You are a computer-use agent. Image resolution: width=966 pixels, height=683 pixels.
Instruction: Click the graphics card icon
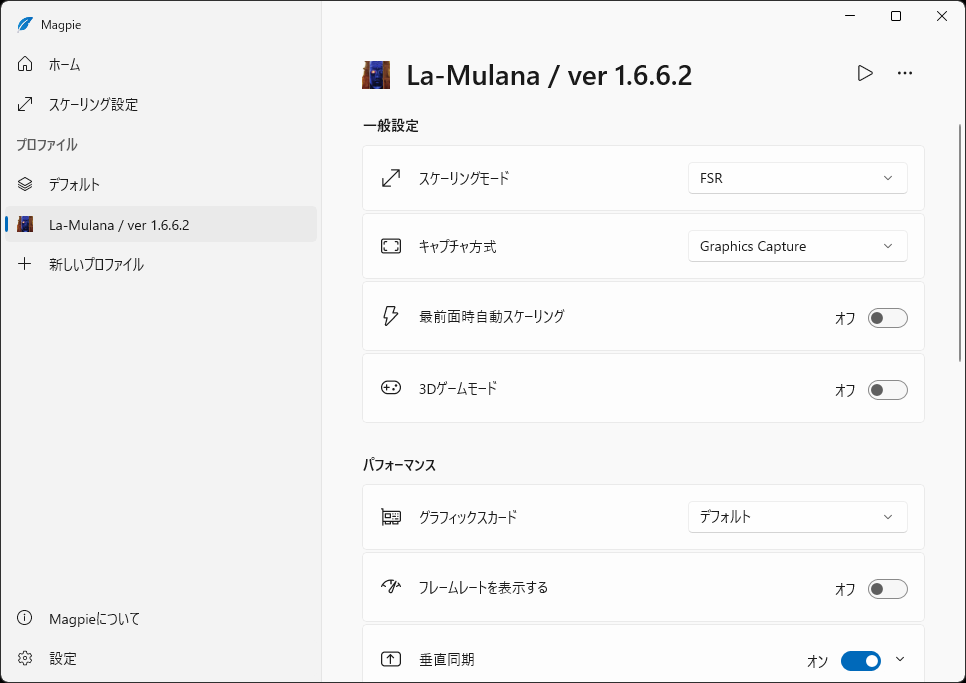coord(389,517)
